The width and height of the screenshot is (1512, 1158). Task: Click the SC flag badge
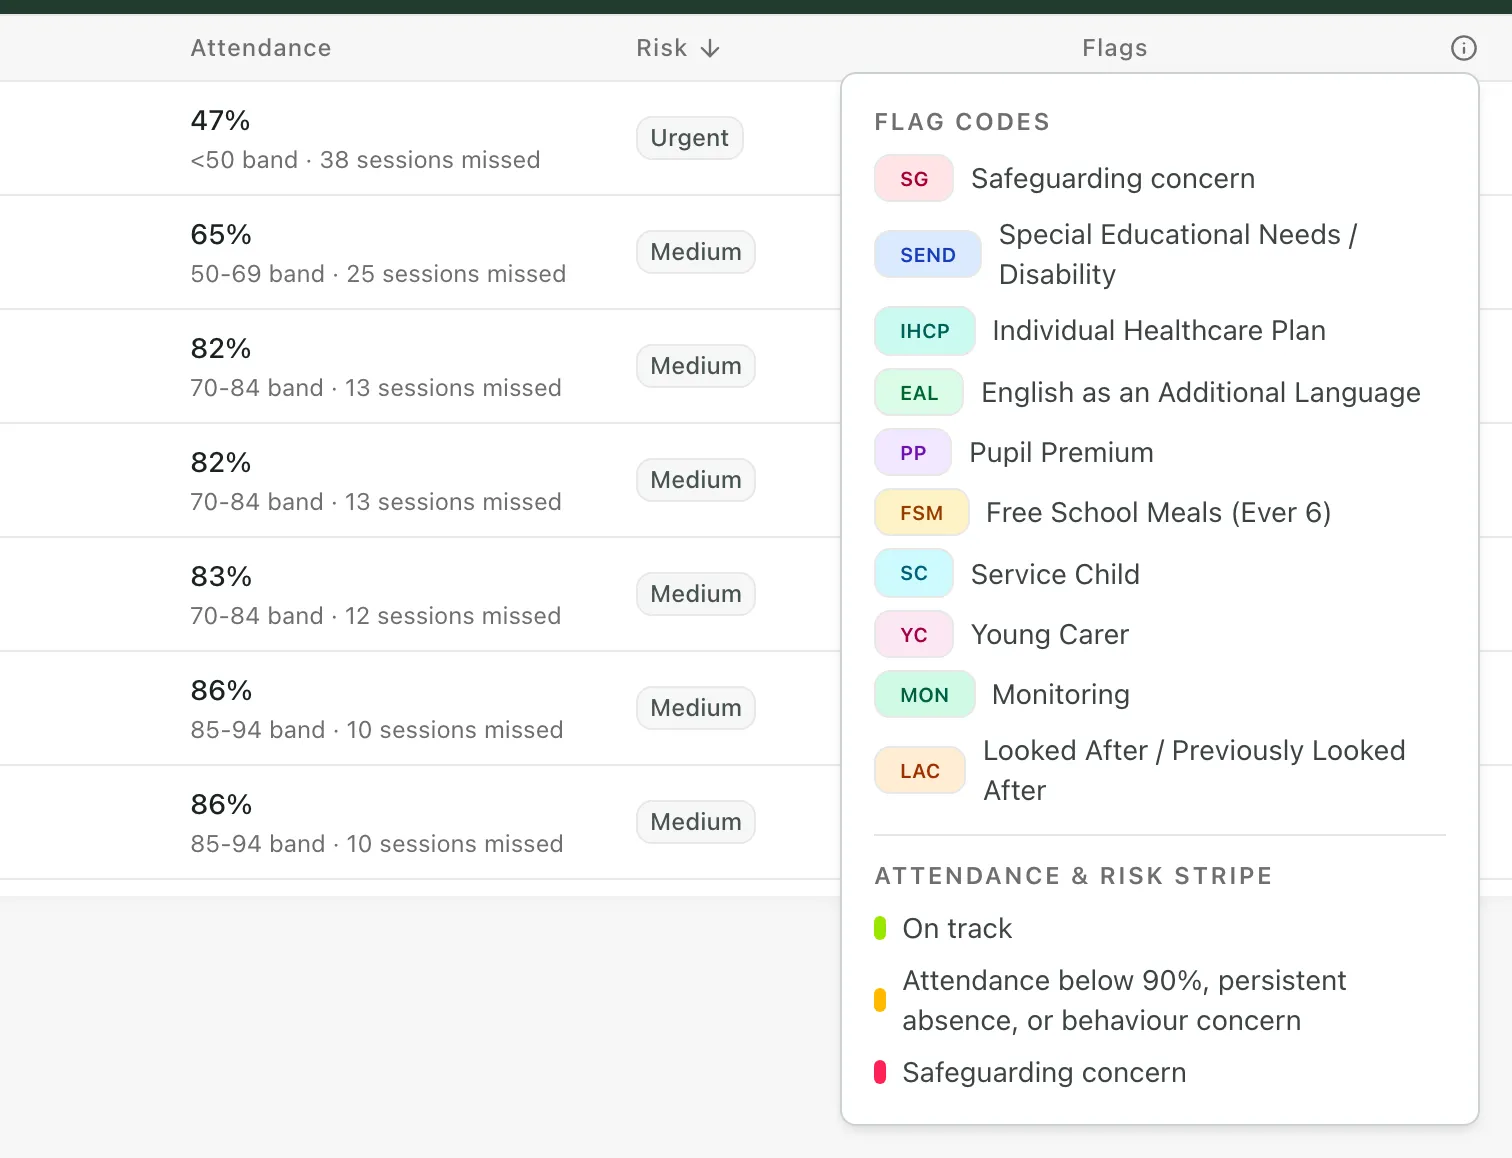[914, 573]
